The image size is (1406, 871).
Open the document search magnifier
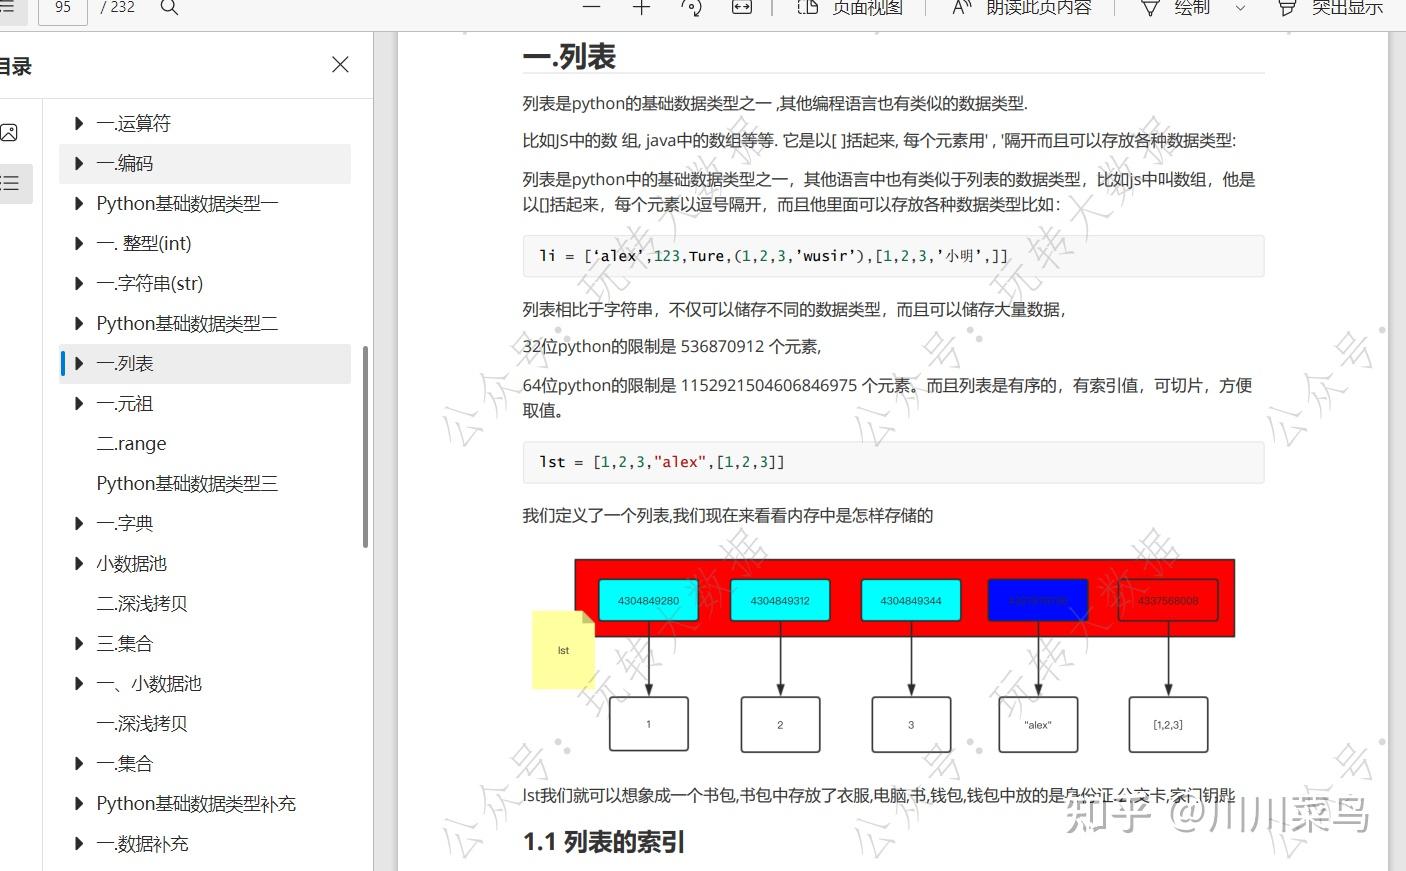(x=168, y=9)
